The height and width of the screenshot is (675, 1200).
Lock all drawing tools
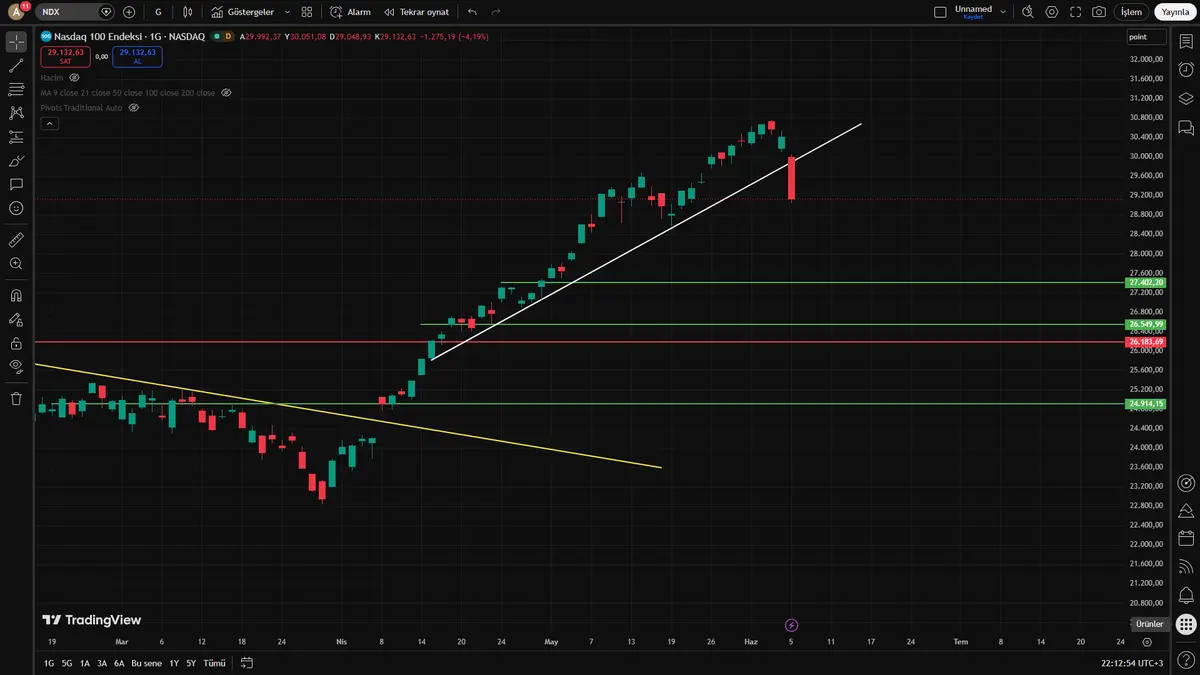[16, 343]
